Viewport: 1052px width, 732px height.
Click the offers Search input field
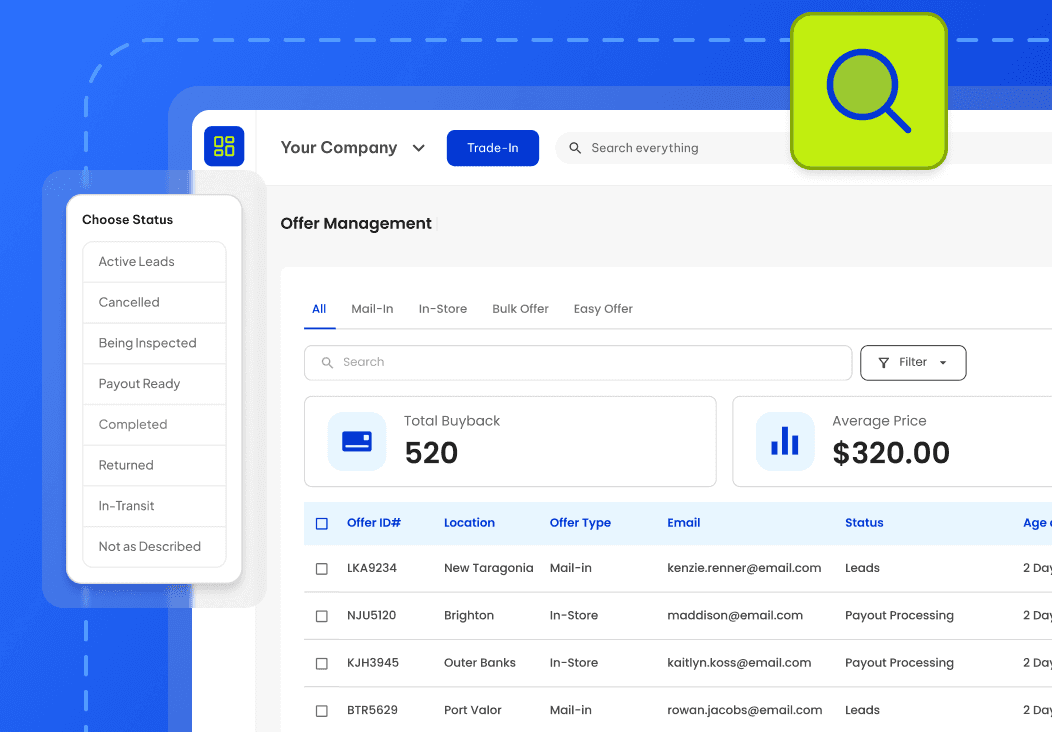coord(578,363)
